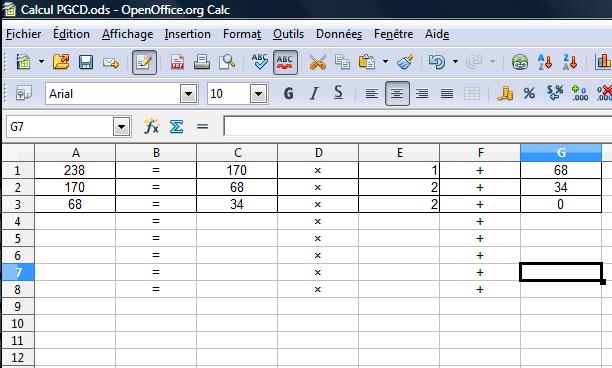Insert chart icon
612x368 pixels.
[603, 62]
